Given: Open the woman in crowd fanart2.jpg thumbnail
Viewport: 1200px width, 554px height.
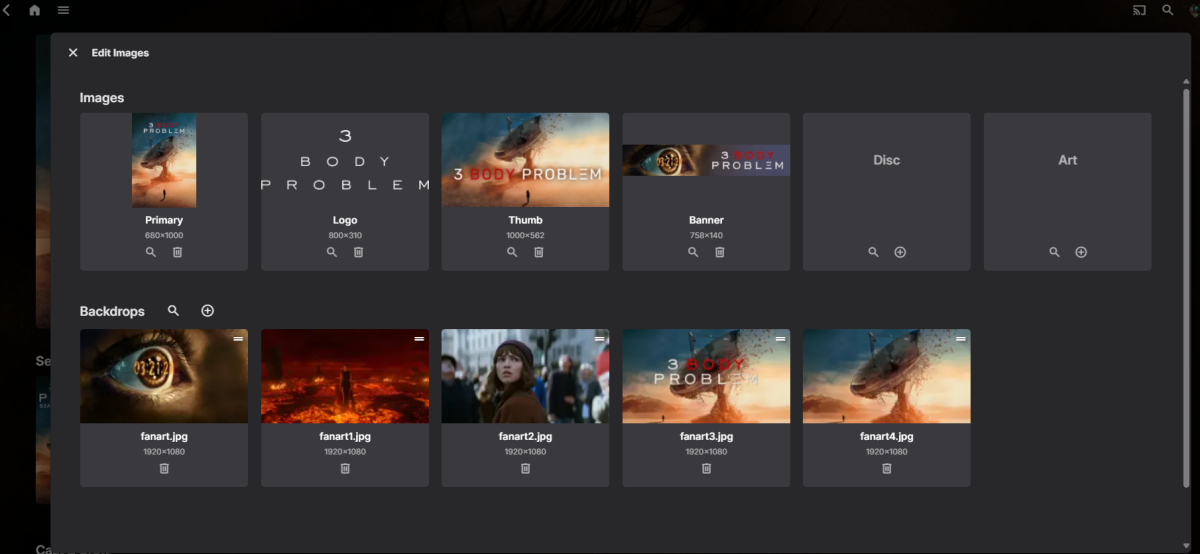Looking at the screenshot, I should click(x=525, y=376).
